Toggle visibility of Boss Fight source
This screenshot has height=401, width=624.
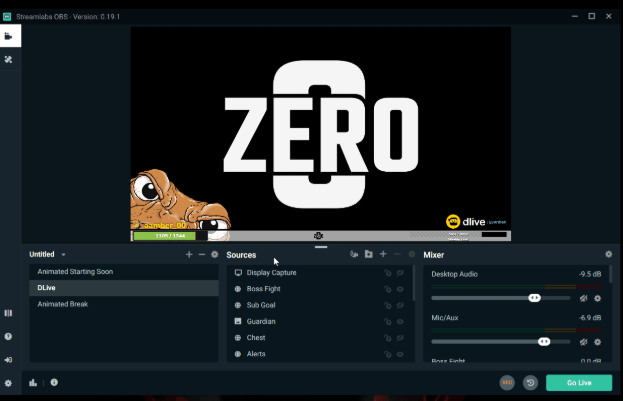pos(400,289)
